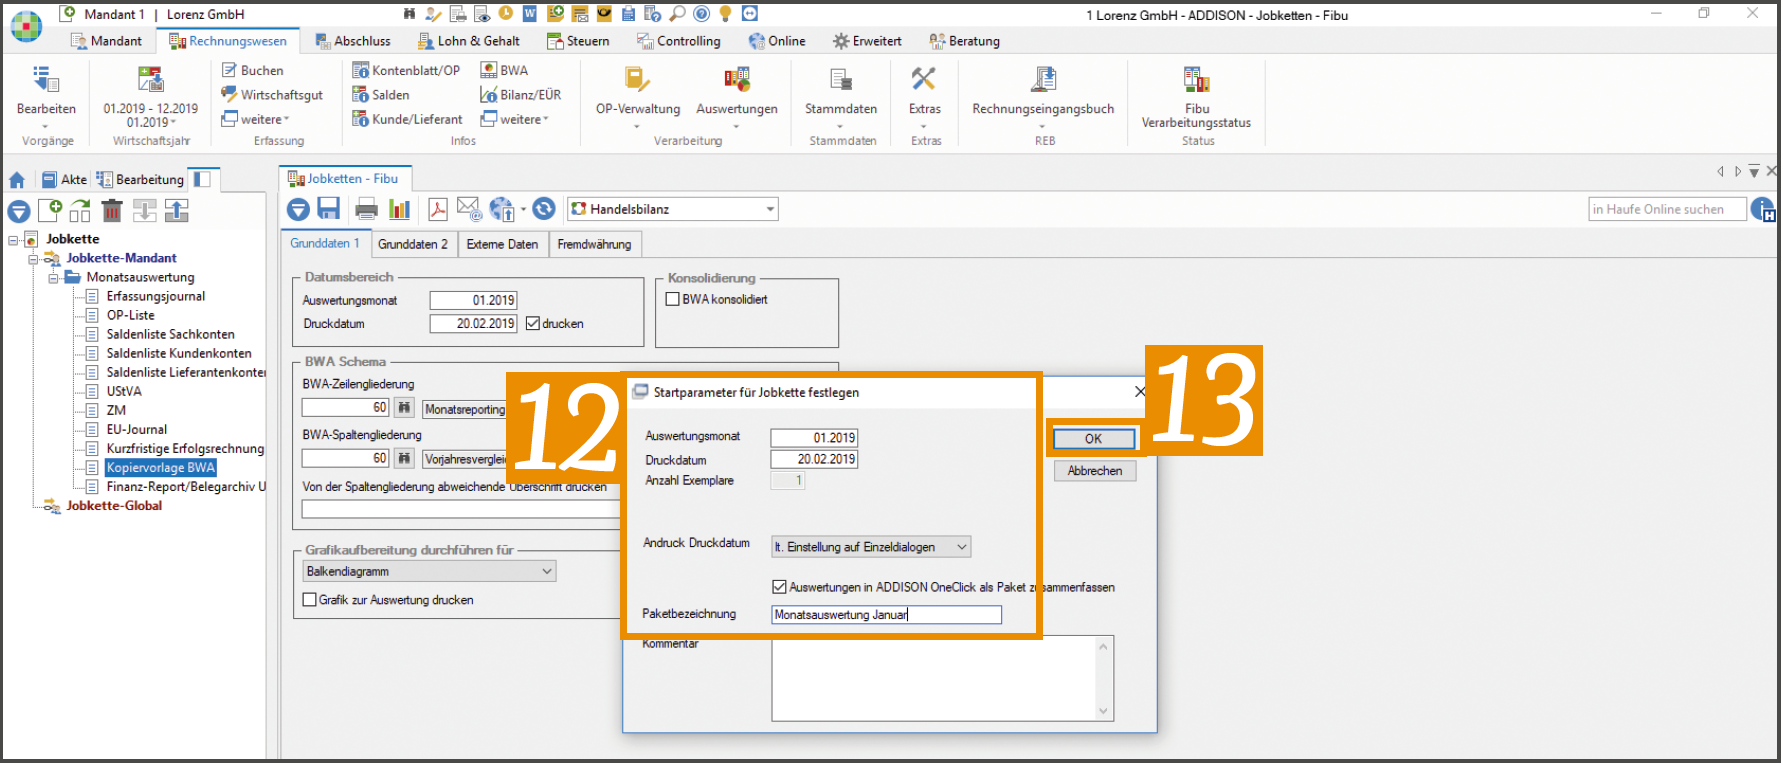Open Kontenblatt/OP in the ribbon
1783x765 pixels.
[407, 70]
